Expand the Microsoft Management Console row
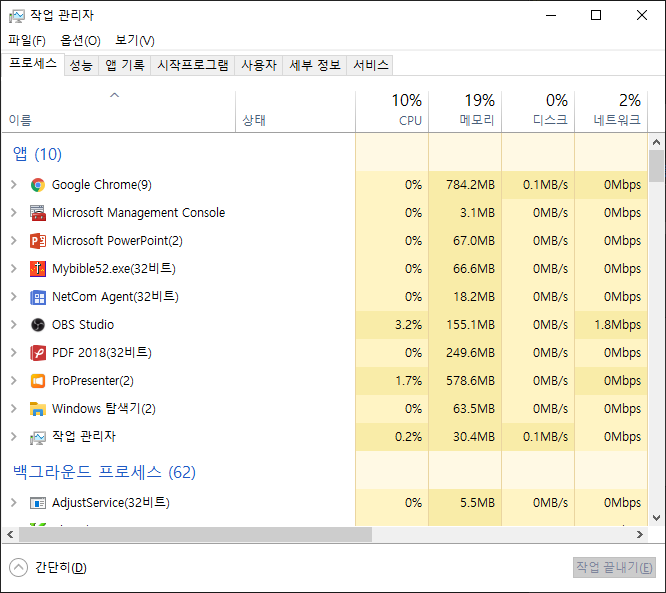The width and height of the screenshot is (666, 593). click(x=14, y=212)
